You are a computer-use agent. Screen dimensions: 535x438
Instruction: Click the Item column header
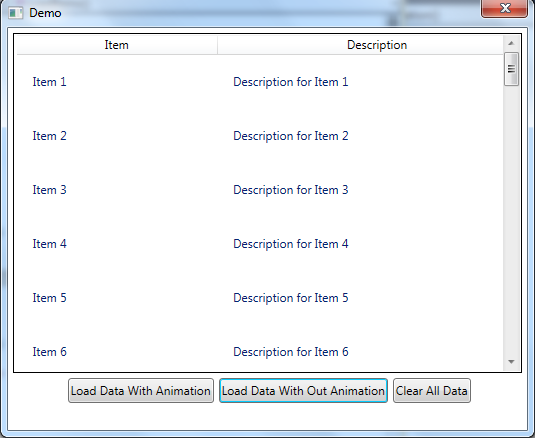(117, 45)
